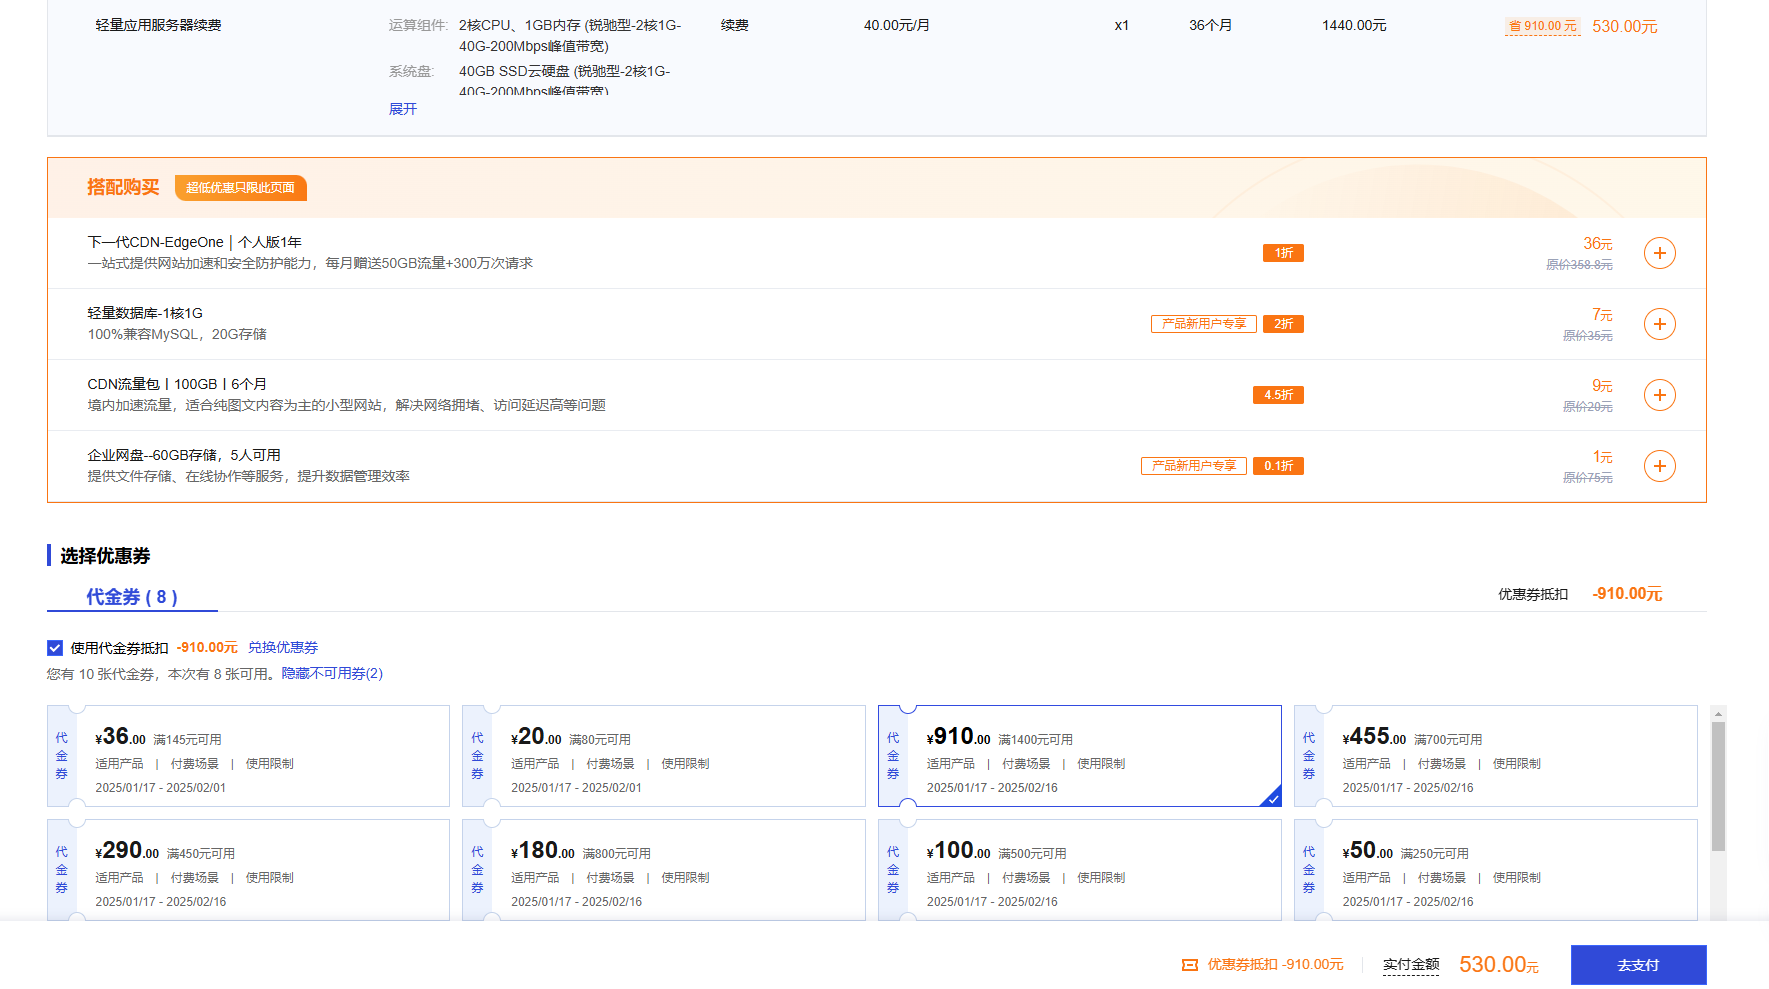Click the 省910.00元 savings badge
This screenshot has width=1769, height=989.
click(1542, 26)
